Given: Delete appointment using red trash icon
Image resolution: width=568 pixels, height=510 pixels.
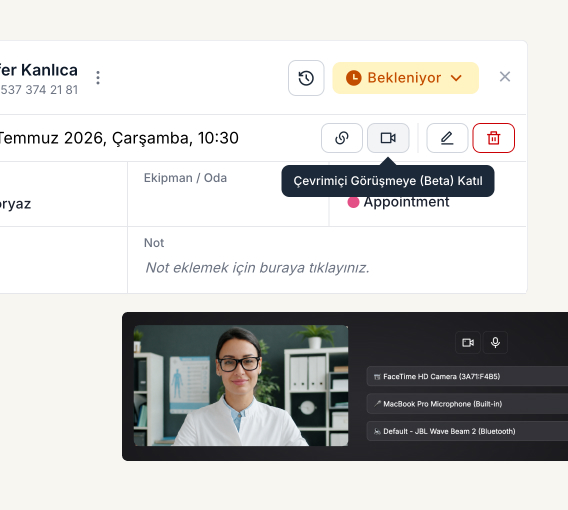Looking at the screenshot, I should point(493,138).
